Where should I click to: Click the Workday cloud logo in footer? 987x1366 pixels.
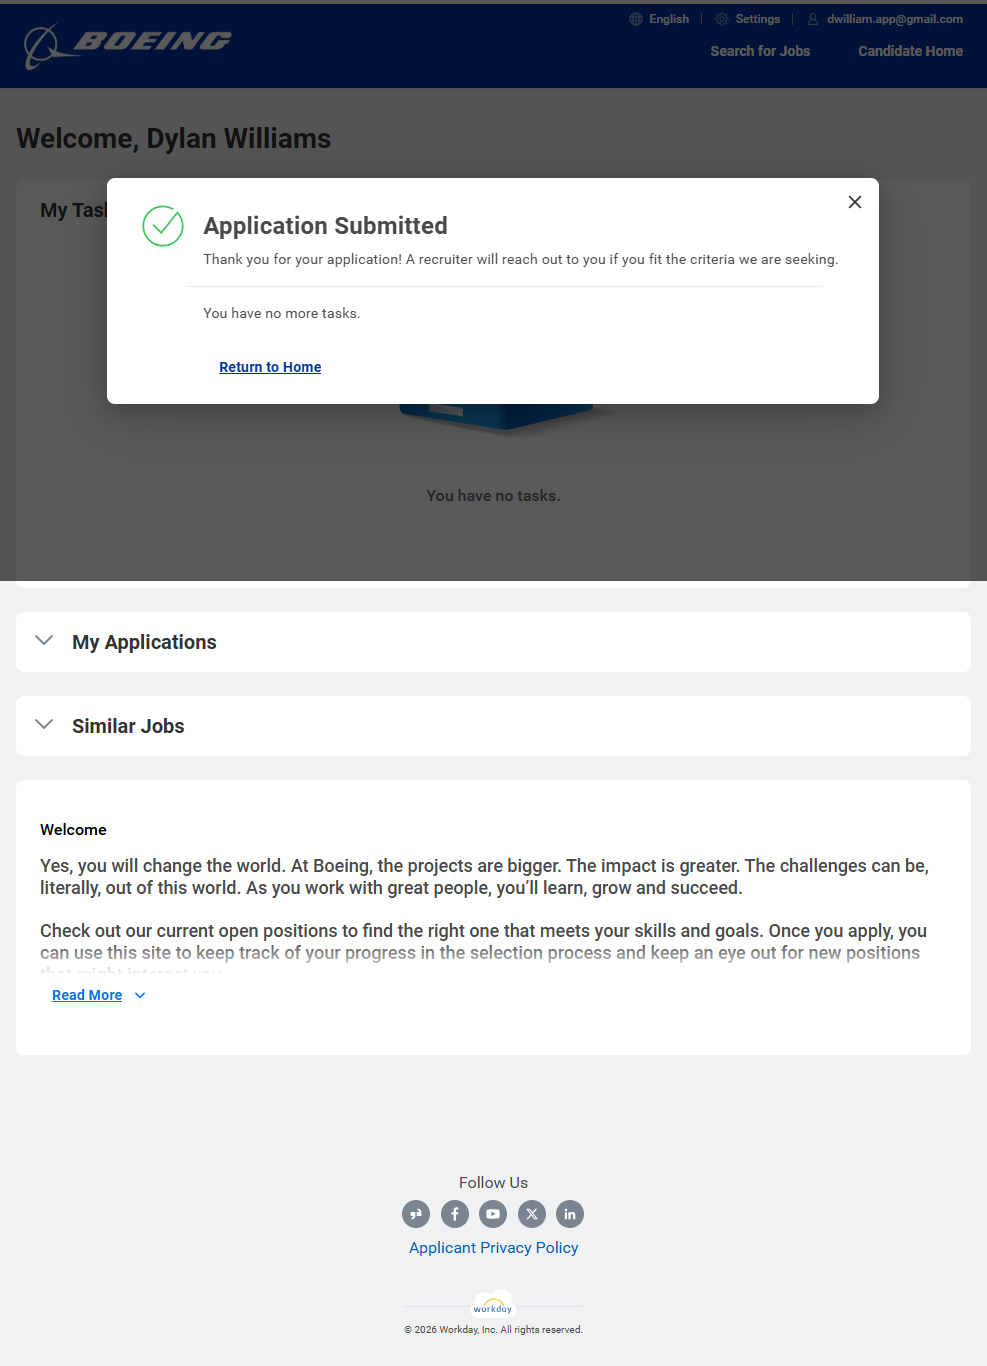(493, 1305)
